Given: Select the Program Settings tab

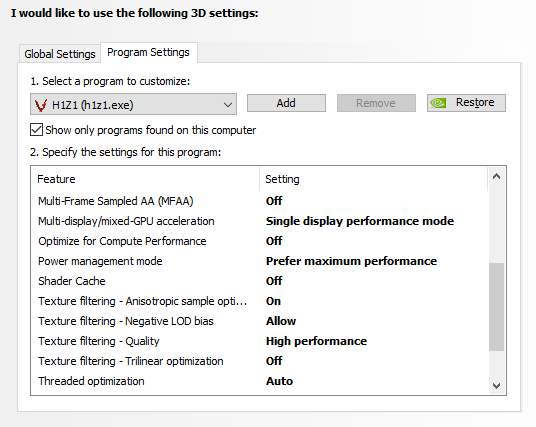Looking at the screenshot, I should pyautogui.click(x=148, y=52).
